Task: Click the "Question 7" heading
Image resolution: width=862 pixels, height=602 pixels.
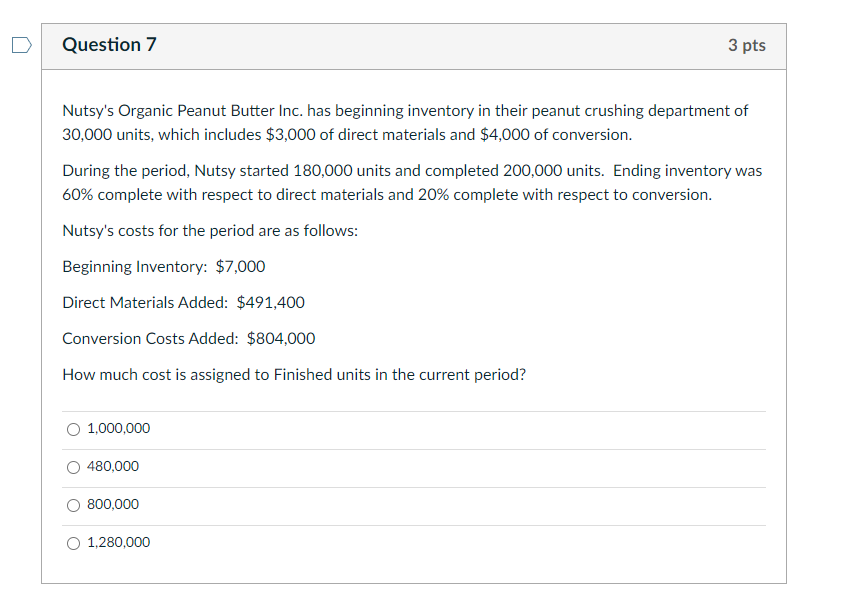Action: (x=109, y=45)
